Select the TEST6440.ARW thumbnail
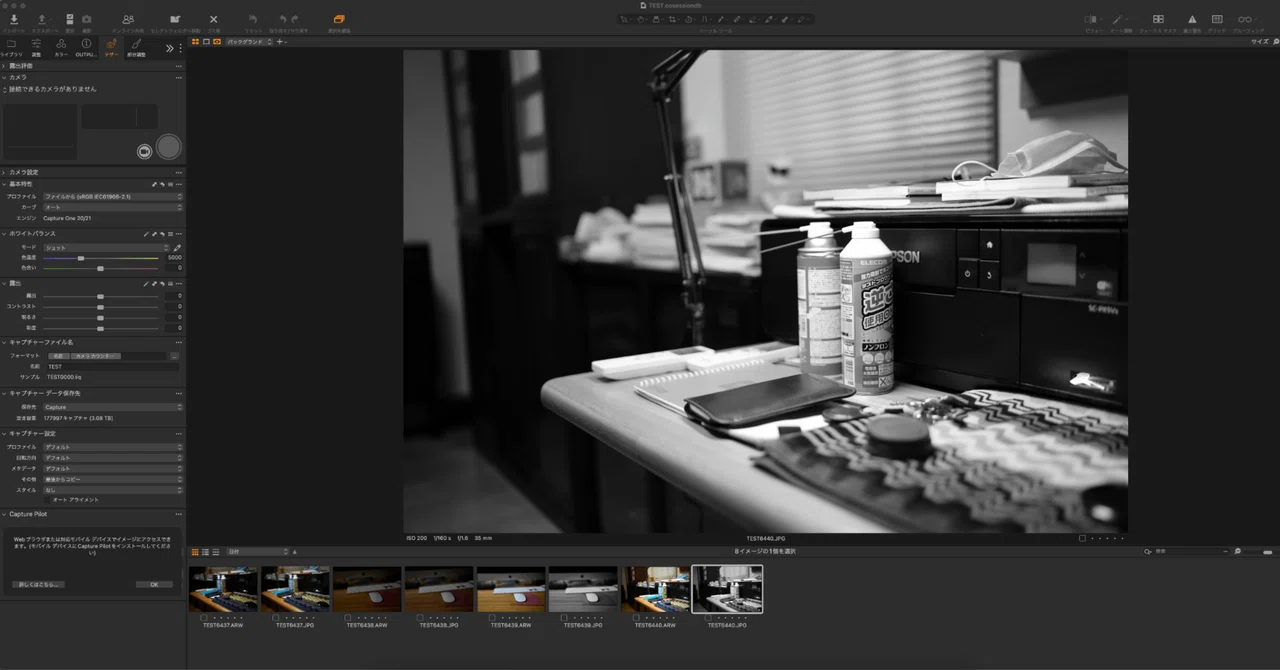The width and height of the screenshot is (1280, 670). point(654,589)
